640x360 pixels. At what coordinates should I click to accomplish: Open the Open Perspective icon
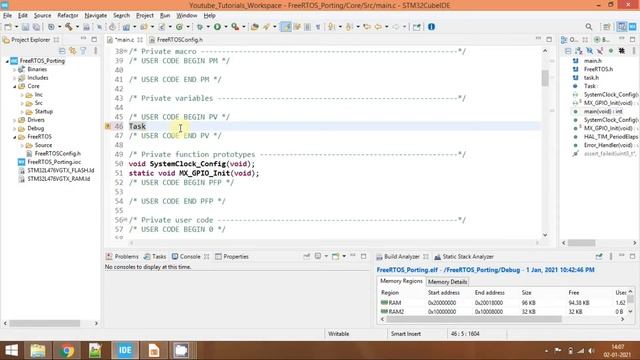click(607, 27)
